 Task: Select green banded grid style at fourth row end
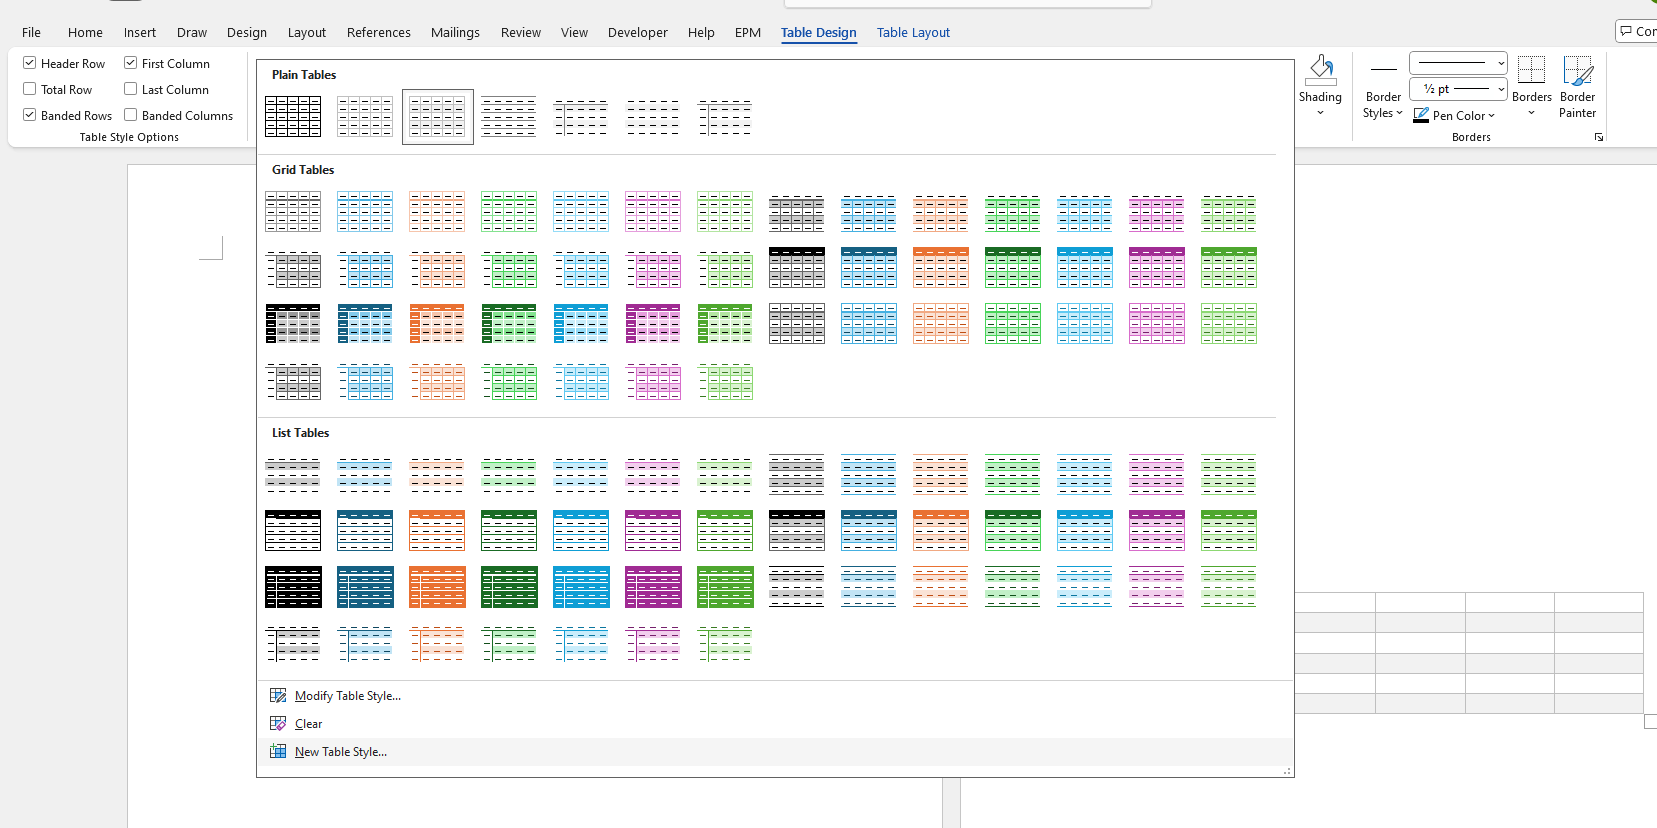click(725, 382)
